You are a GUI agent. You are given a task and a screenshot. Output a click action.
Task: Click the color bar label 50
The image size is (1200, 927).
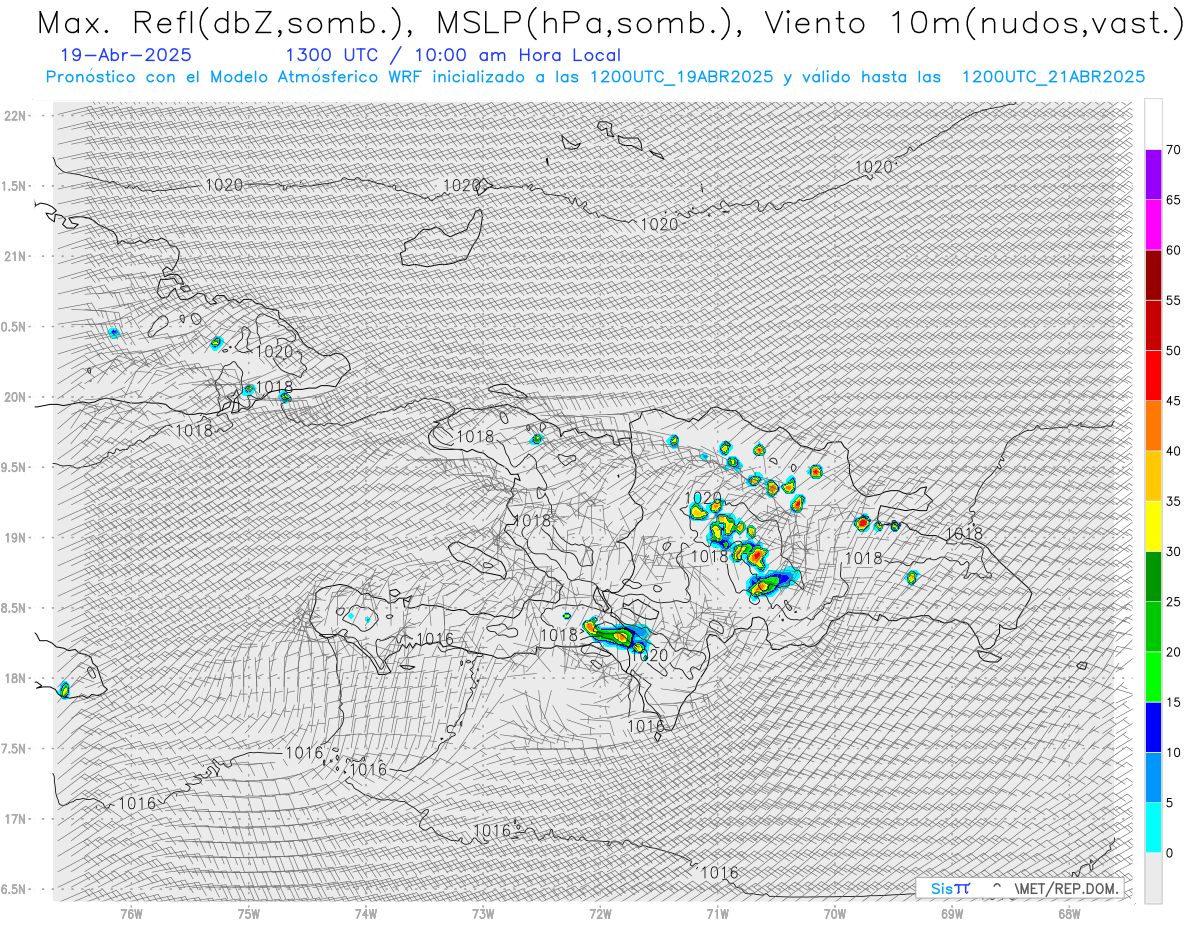(1173, 351)
